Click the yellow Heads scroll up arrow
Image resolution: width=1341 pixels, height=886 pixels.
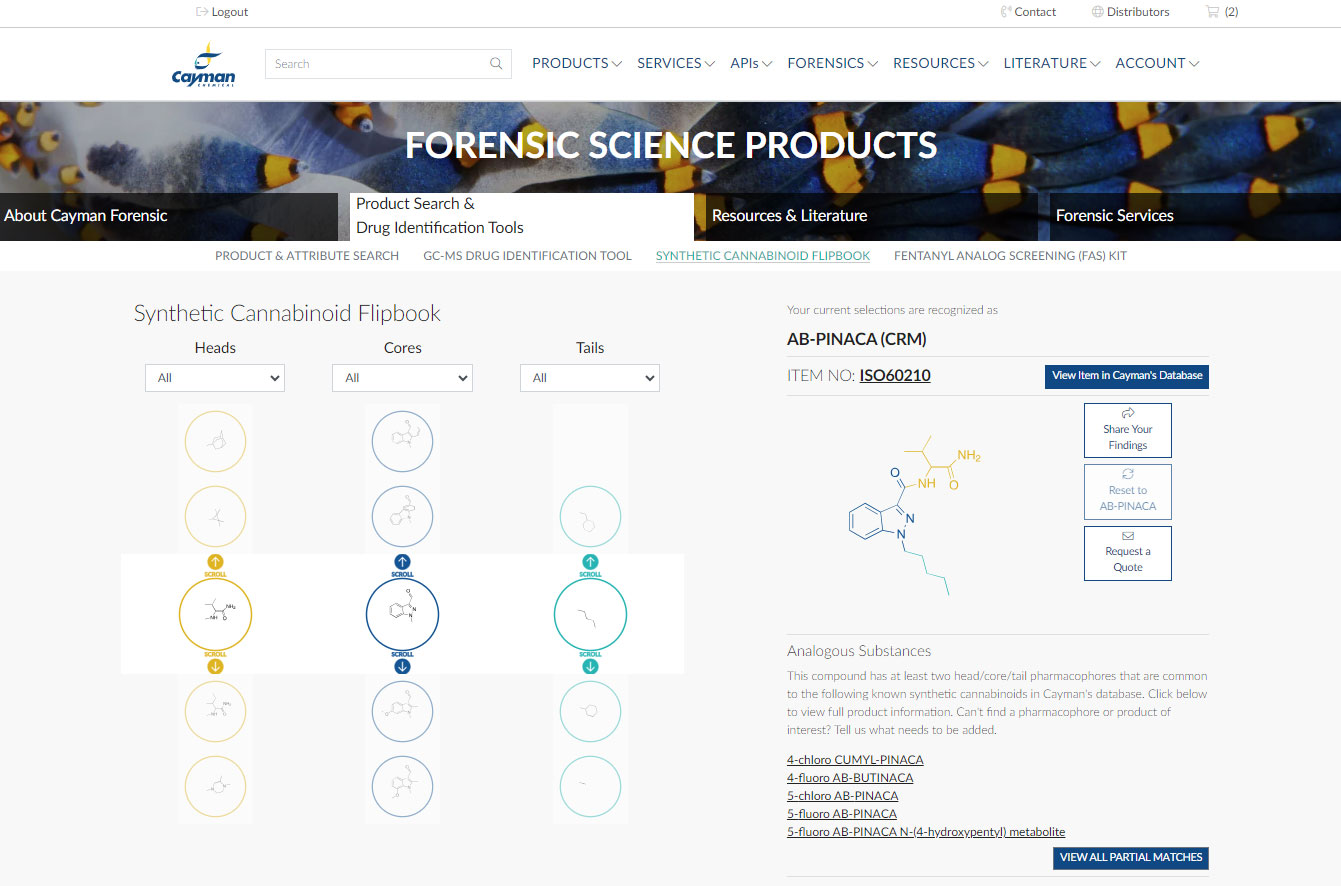[215, 562]
